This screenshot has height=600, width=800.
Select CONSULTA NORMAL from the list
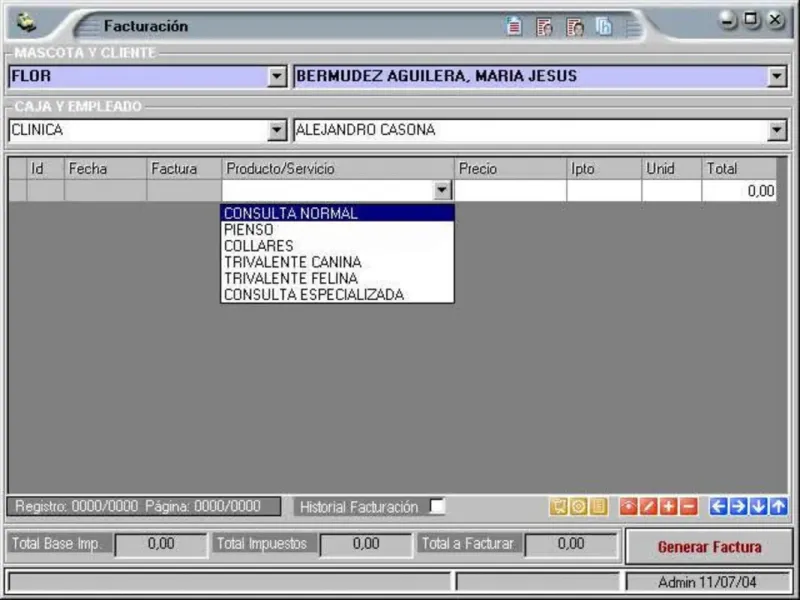[337, 213]
